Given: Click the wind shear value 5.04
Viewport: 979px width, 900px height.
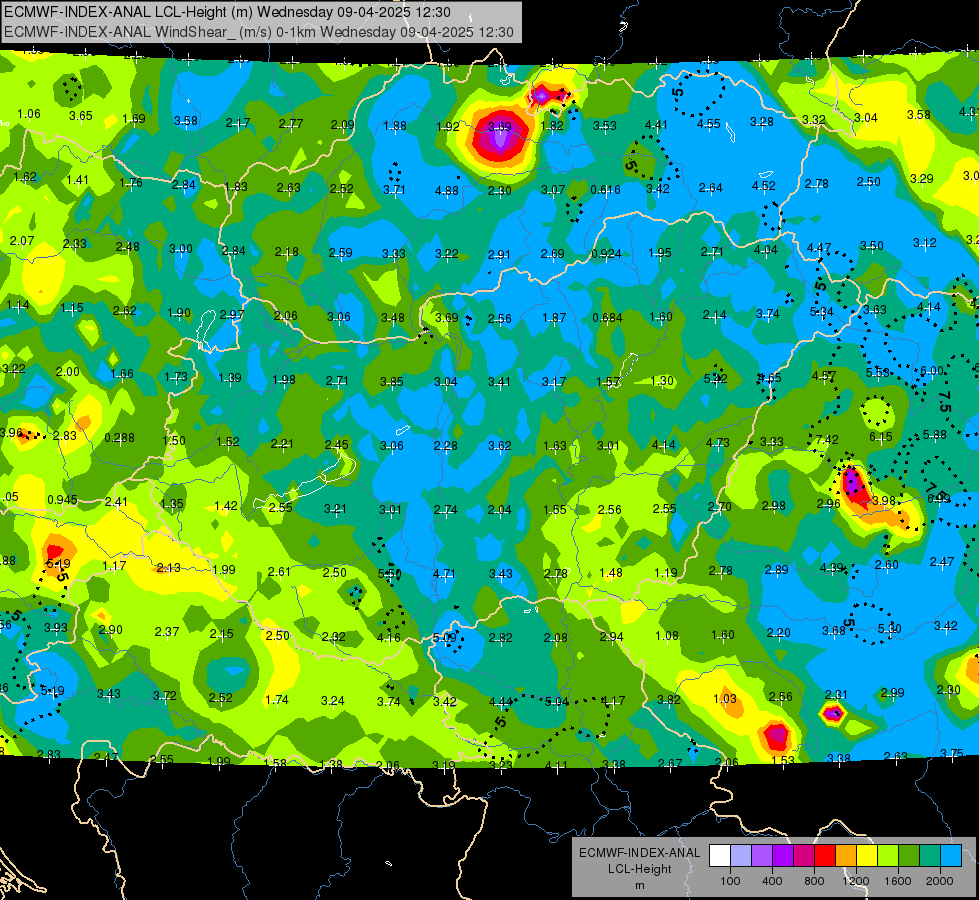Looking at the screenshot, I should click(557, 702).
